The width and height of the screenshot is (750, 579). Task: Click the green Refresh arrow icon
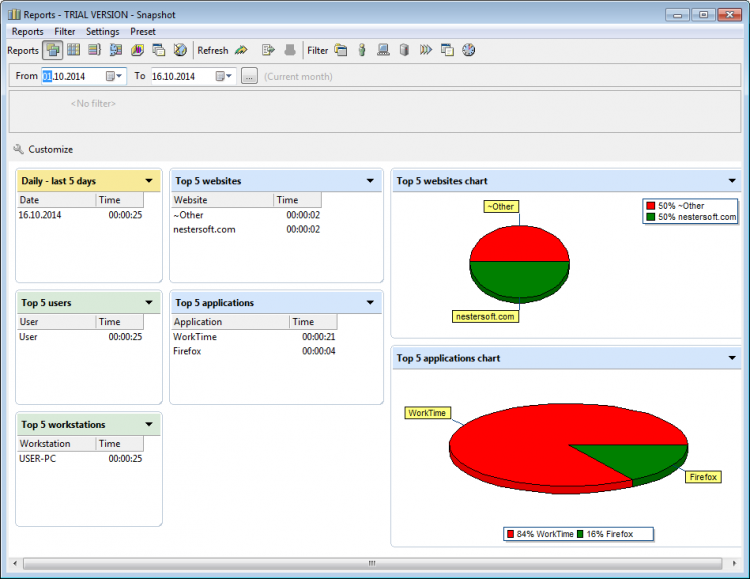[x=241, y=50]
